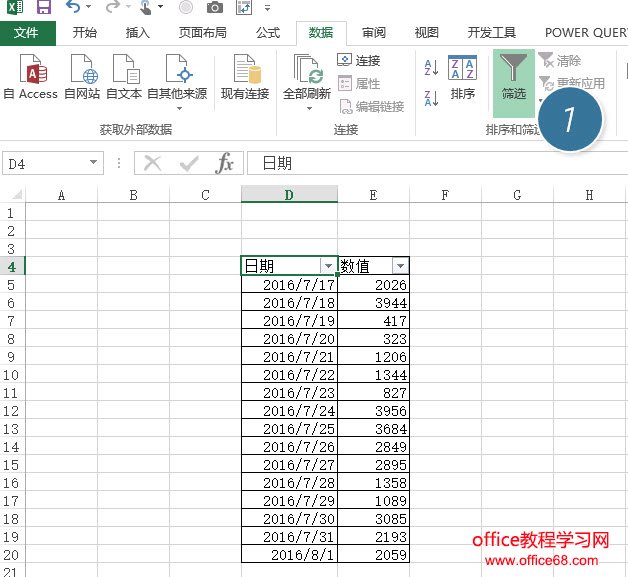Viewport: 628px width, 577px height.
Task: Open the camera tool in quick access
Action: (x=215, y=7)
